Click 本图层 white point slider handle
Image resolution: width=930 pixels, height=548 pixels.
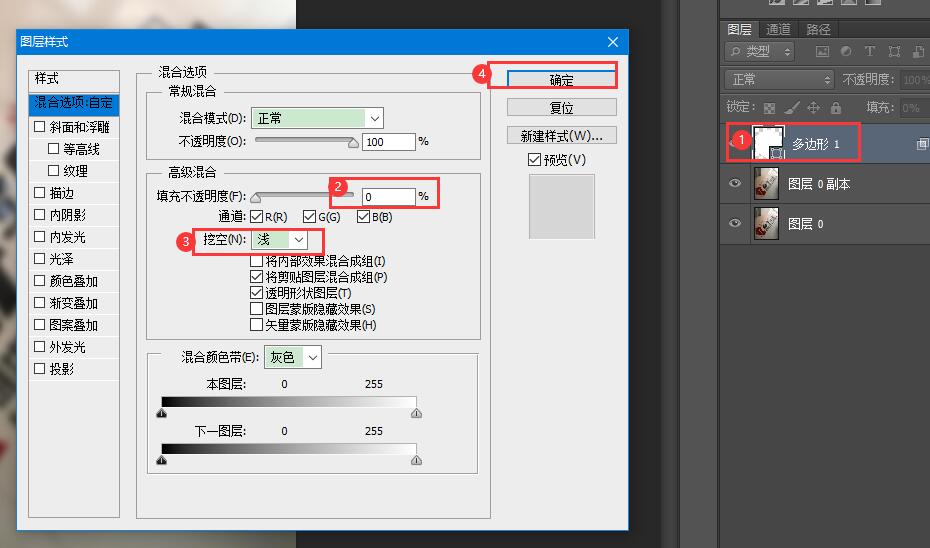[416, 413]
